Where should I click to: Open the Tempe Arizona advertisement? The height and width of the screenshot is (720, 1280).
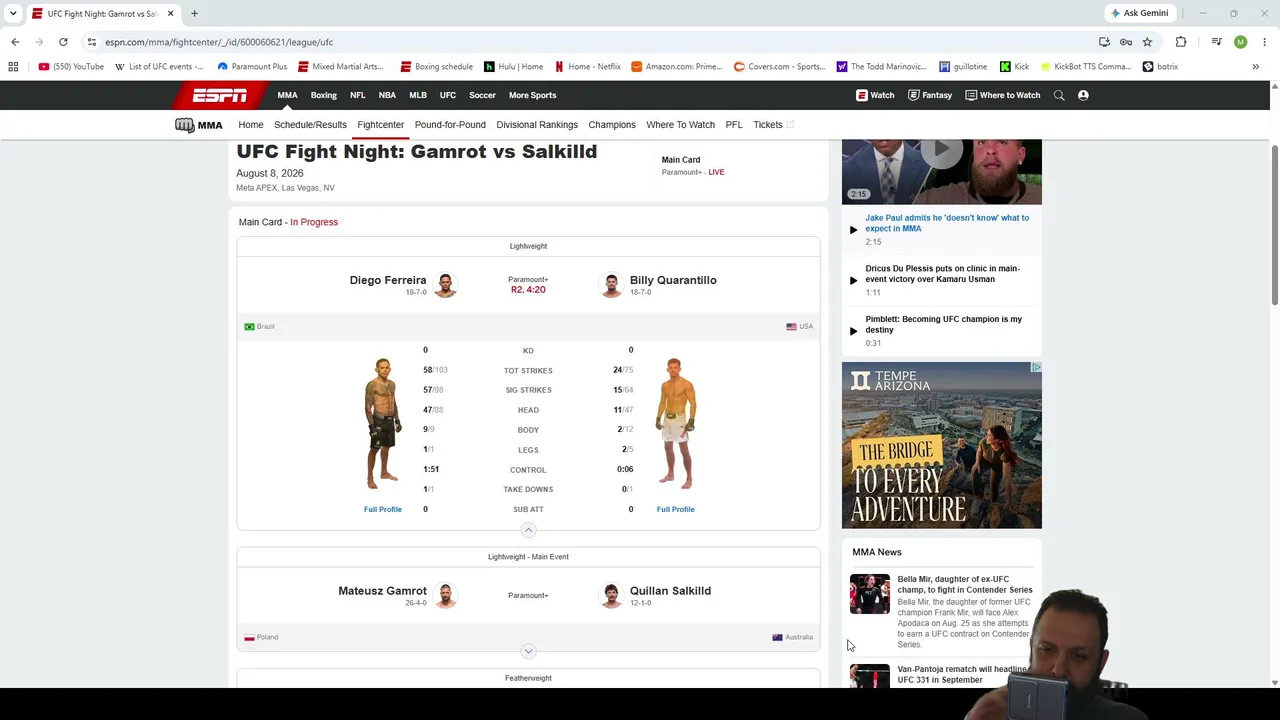click(941, 445)
